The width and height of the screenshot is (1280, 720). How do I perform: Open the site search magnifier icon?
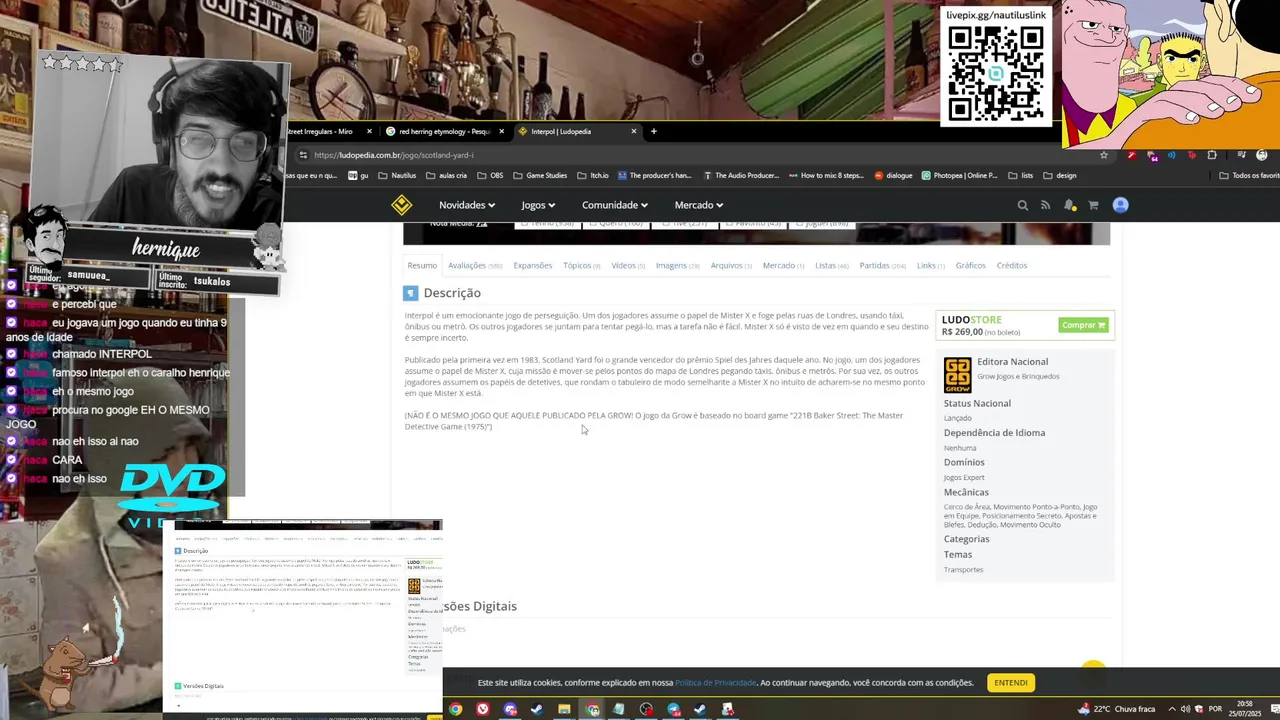[1022, 205]
